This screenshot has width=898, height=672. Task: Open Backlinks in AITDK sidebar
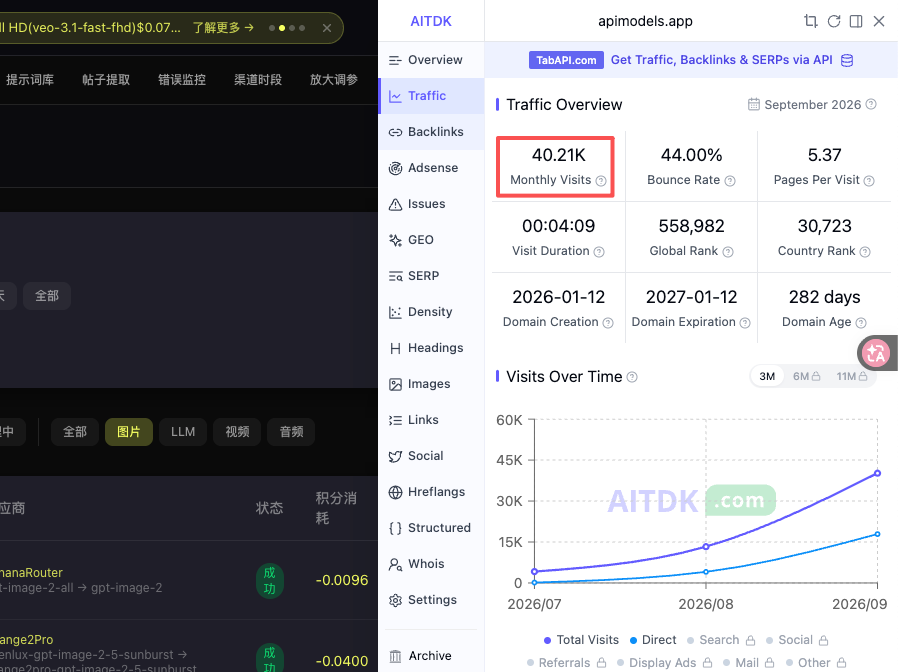(x=431, y=132)
